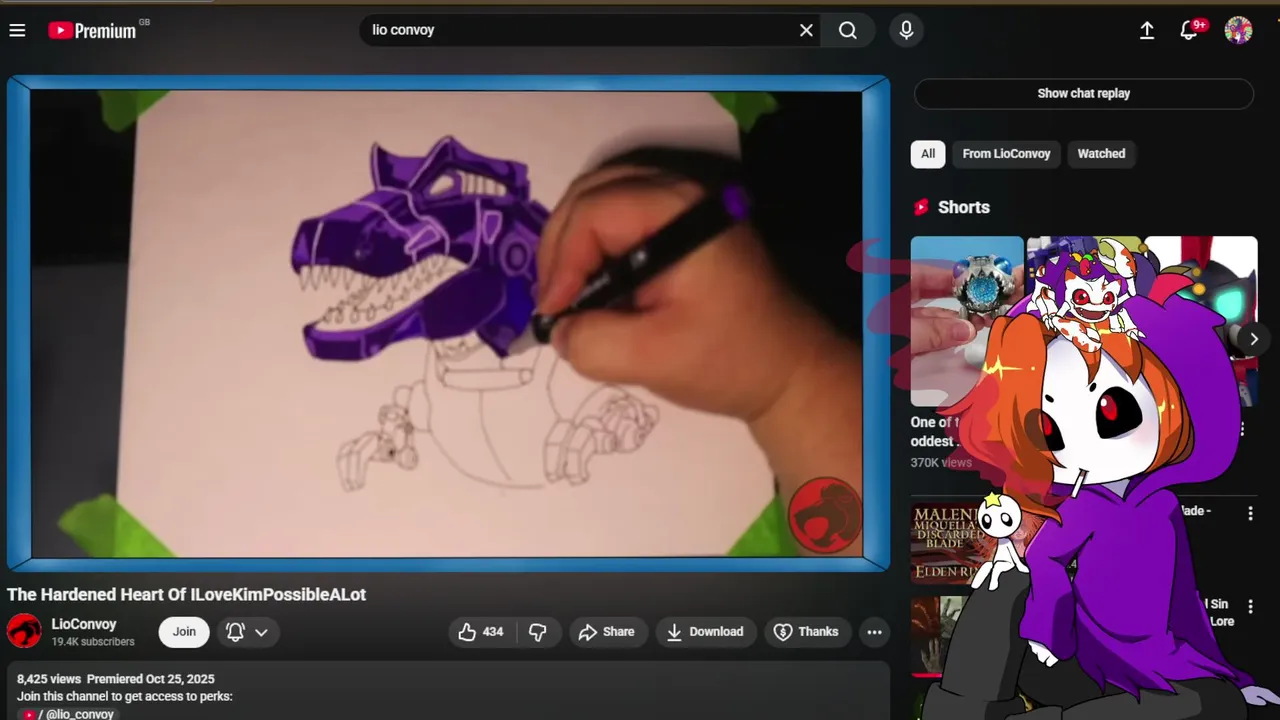The height and width of the screenshot is (720, 1280).
Task: Advance Shorts shelf with next arrow
Action: (1253, 339)
